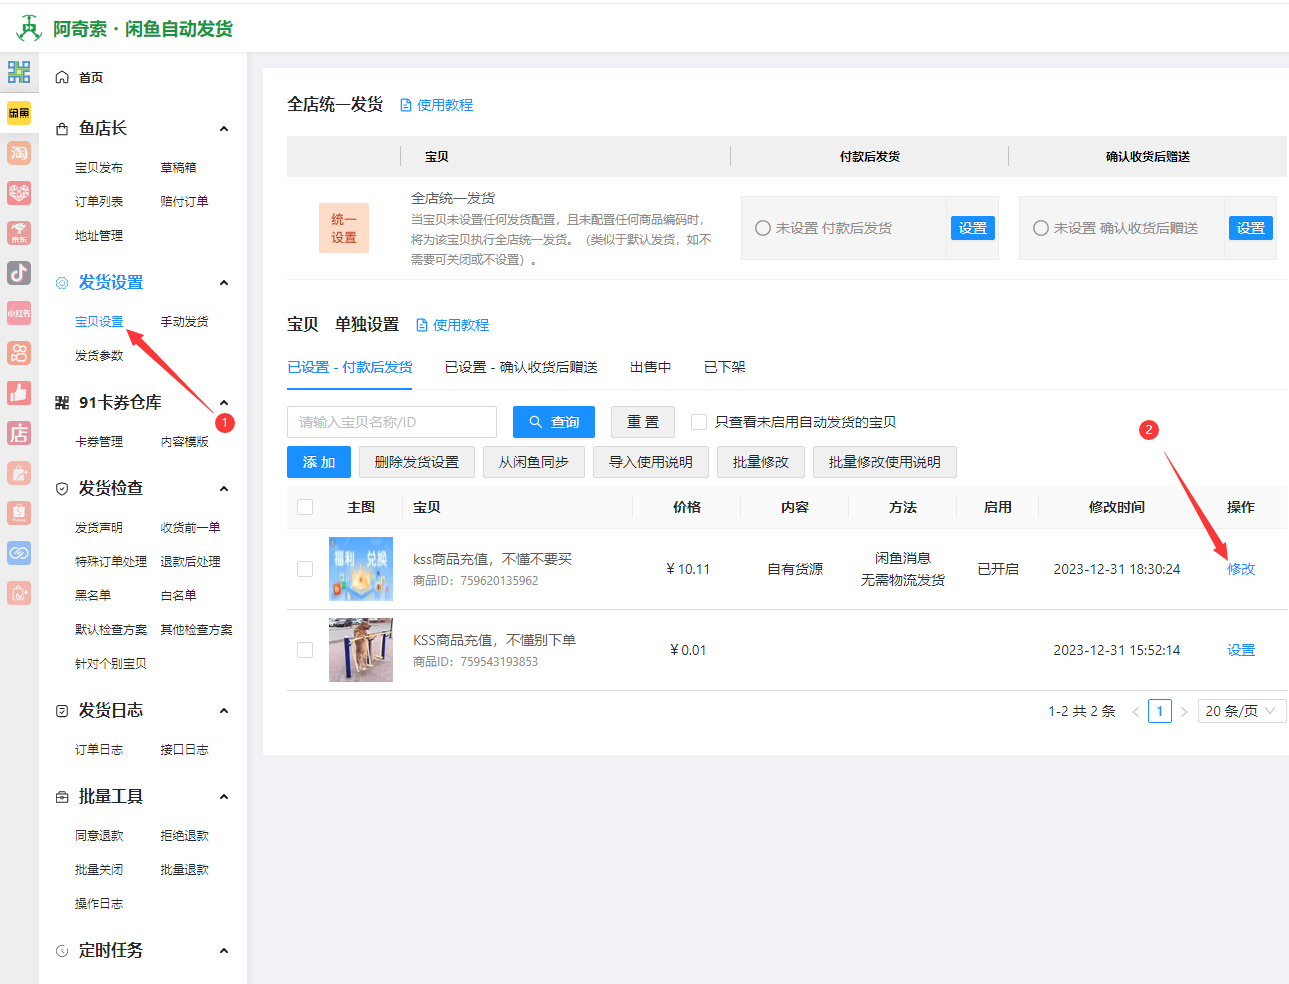The height and width of the screenshot is (984, 1289).
Task: Open the 出售中 tab
Action: [x=650, y=367]
